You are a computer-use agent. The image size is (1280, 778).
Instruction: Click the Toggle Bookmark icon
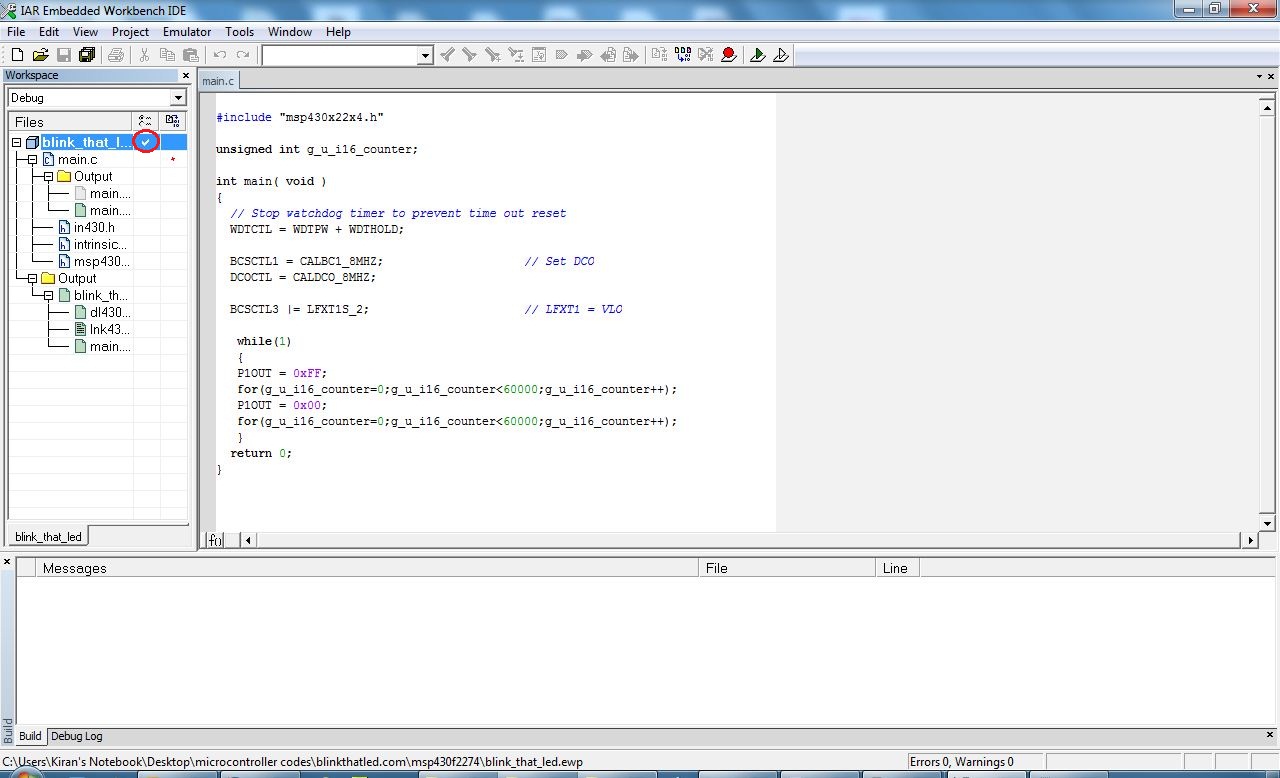[x=561, y=55]
